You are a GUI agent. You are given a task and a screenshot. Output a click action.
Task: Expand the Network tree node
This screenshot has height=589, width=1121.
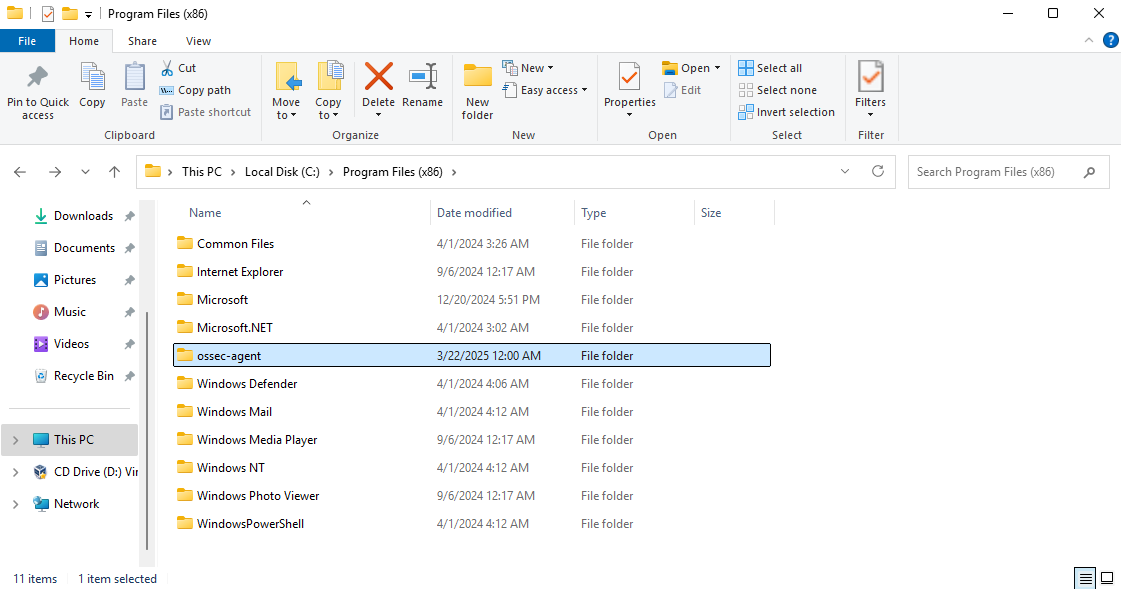coord(16,504)
